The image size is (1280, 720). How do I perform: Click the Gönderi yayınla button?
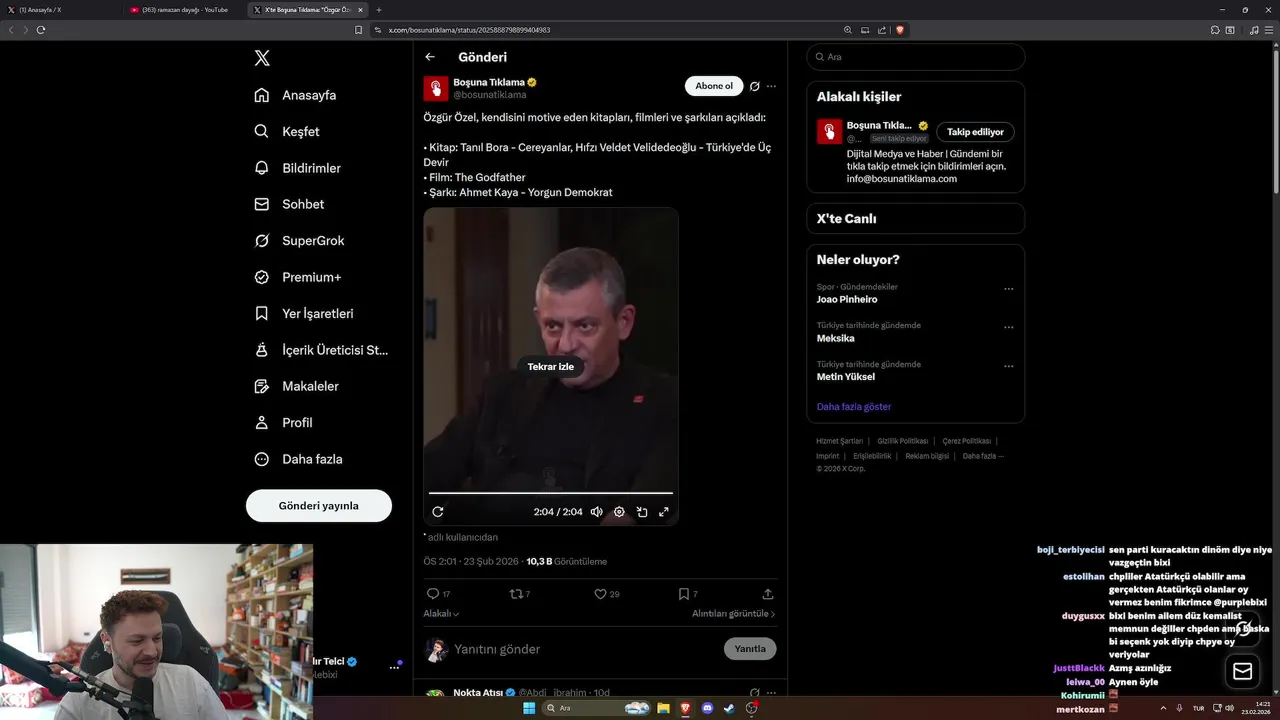pos(319,505)
